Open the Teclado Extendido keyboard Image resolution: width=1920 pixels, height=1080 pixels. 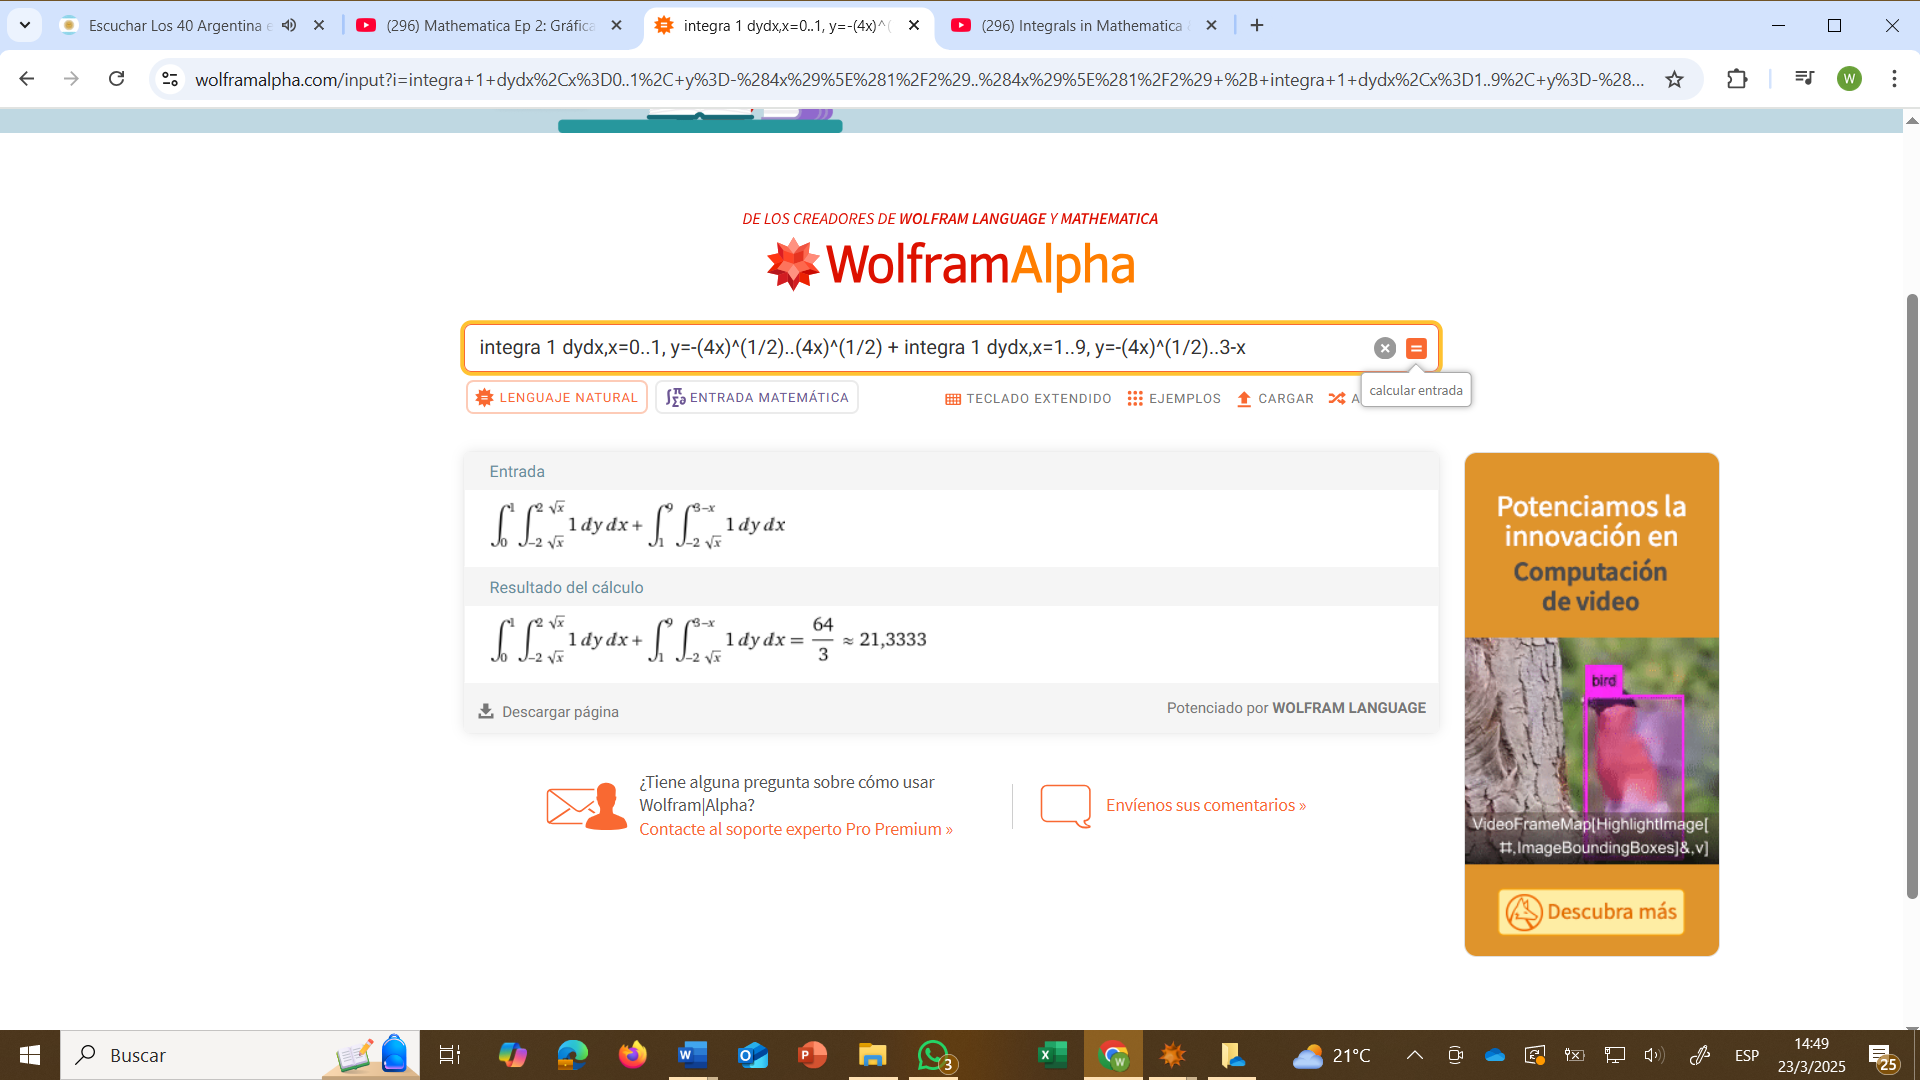tap(1028, 398)
